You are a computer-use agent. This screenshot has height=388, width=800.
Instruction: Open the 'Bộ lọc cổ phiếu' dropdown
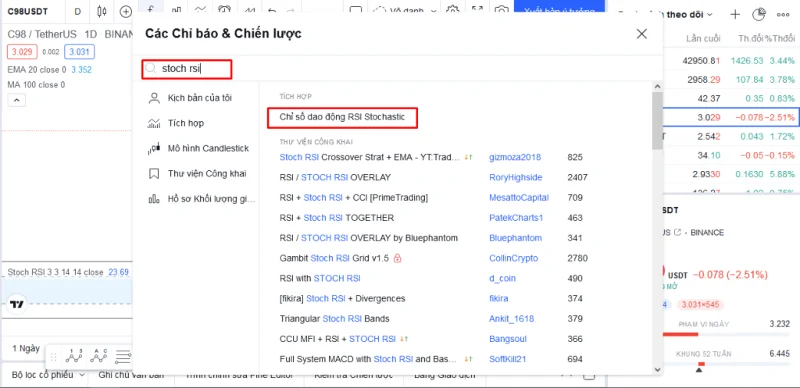pyautogui.click(x=49, y=375)
